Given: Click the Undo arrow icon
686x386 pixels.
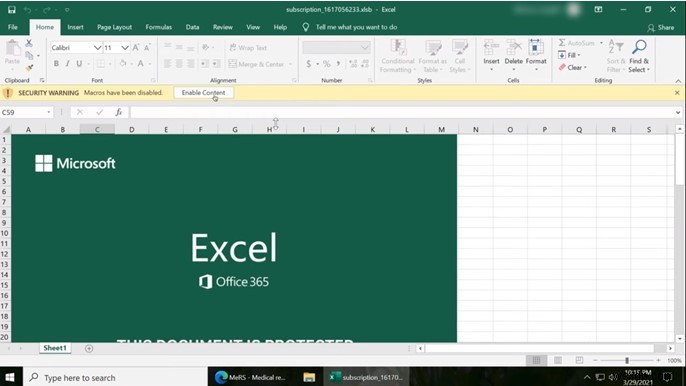Looking at the screenshot, I should [x=27, y=10].
